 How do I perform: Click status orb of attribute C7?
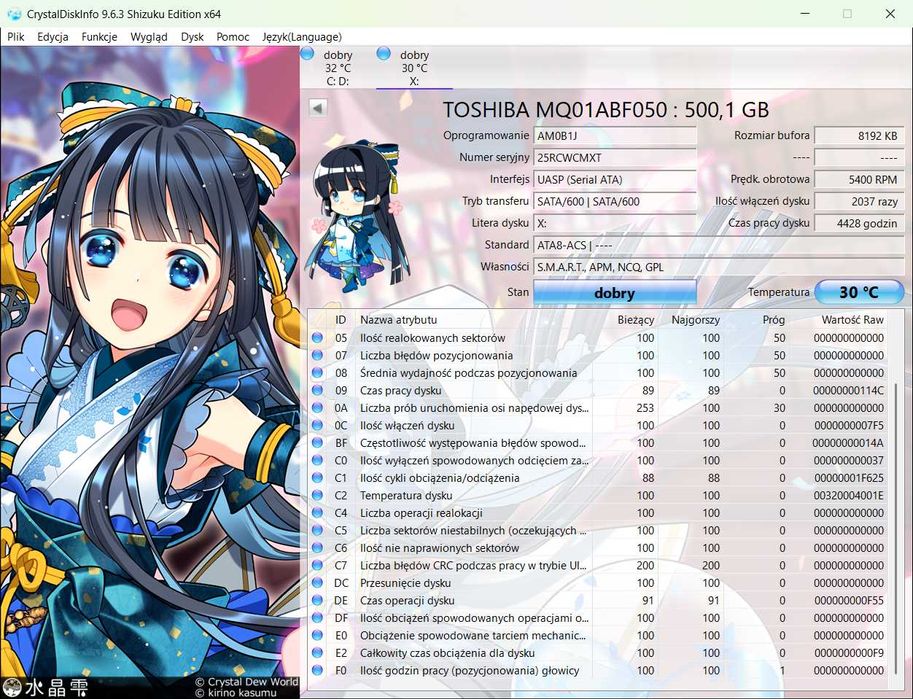tap(317, 565)
